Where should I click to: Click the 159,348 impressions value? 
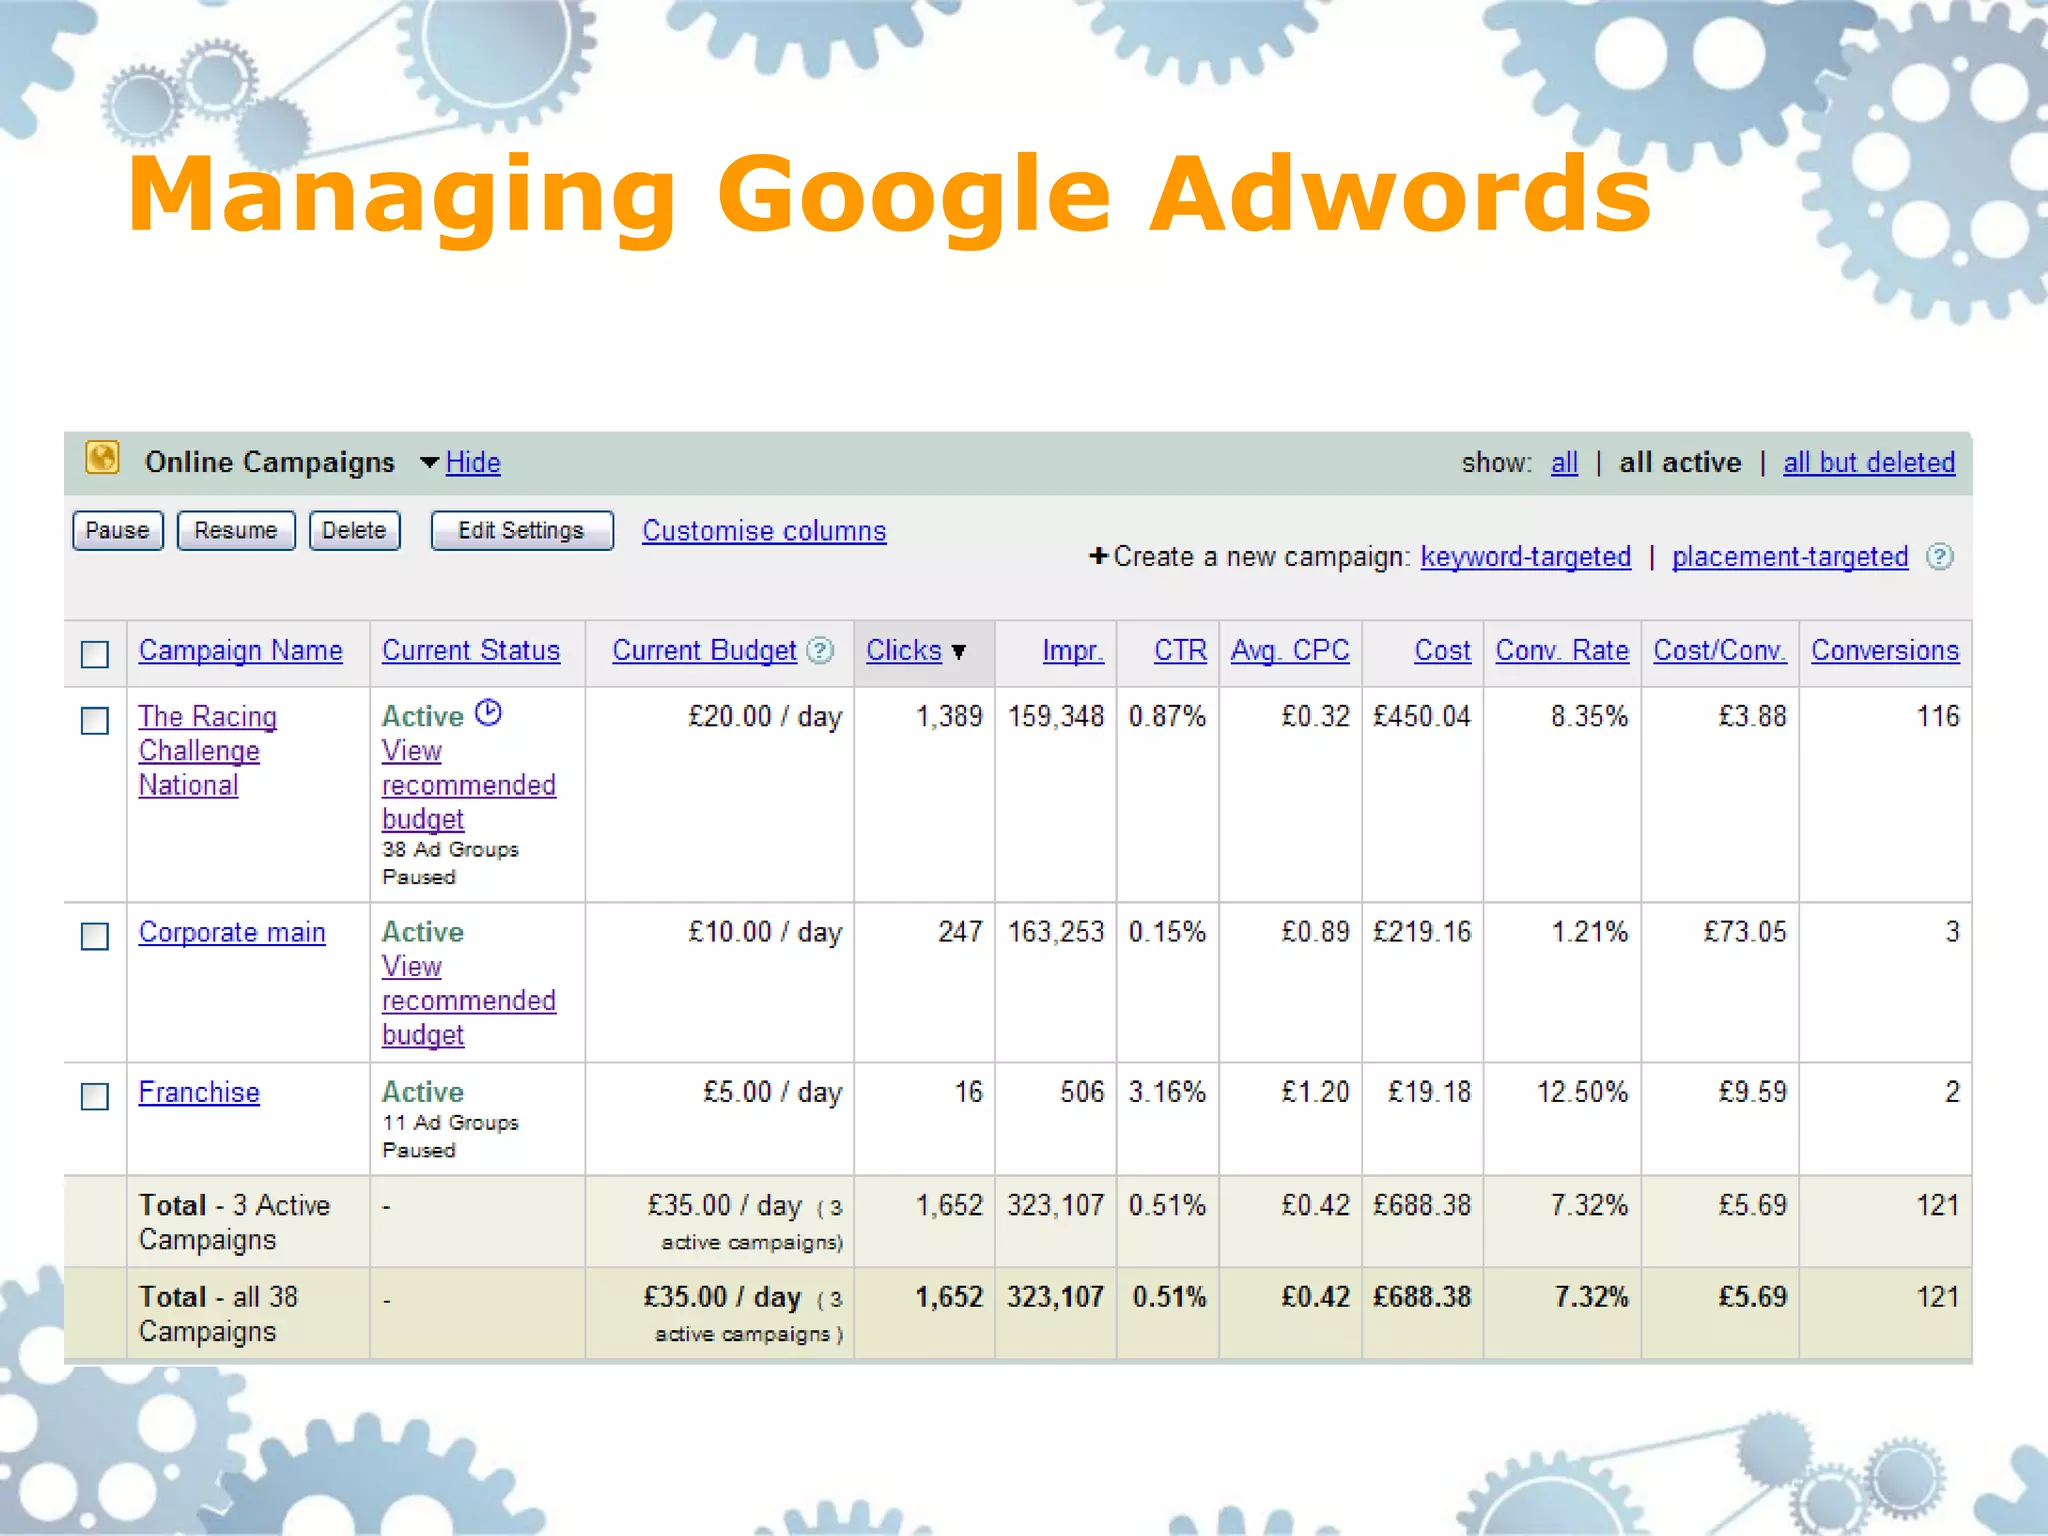(x=1056, y=717)
